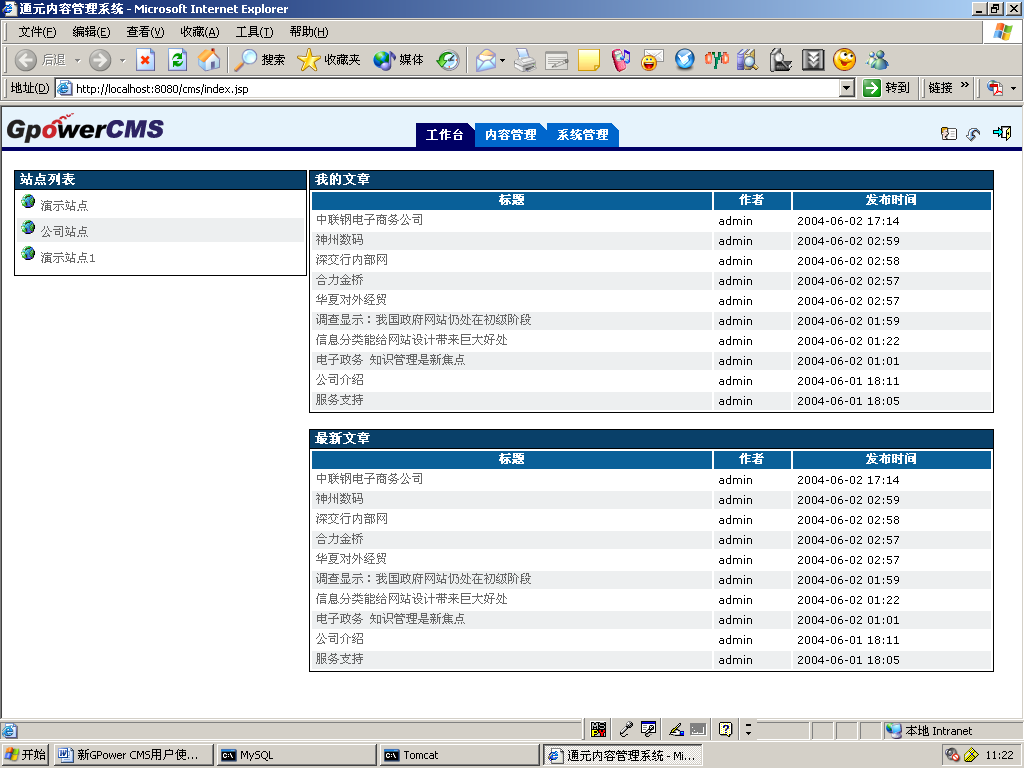Image resolution: width=1024 pixels, height=768 pixels.
Task: Click the stop (red X) toolbar icon
Action: click(x=147, y=60)
